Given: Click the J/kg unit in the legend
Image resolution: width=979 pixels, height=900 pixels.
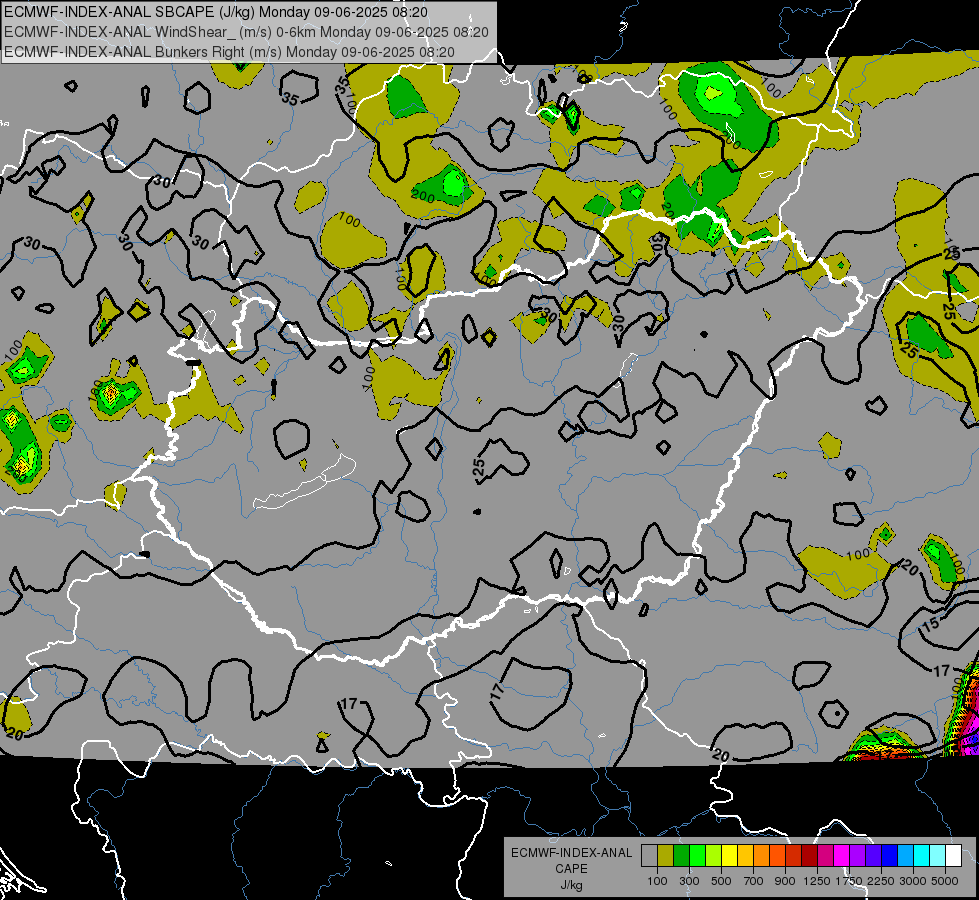Looking at the screenshot, I should (x=572, y=885).
